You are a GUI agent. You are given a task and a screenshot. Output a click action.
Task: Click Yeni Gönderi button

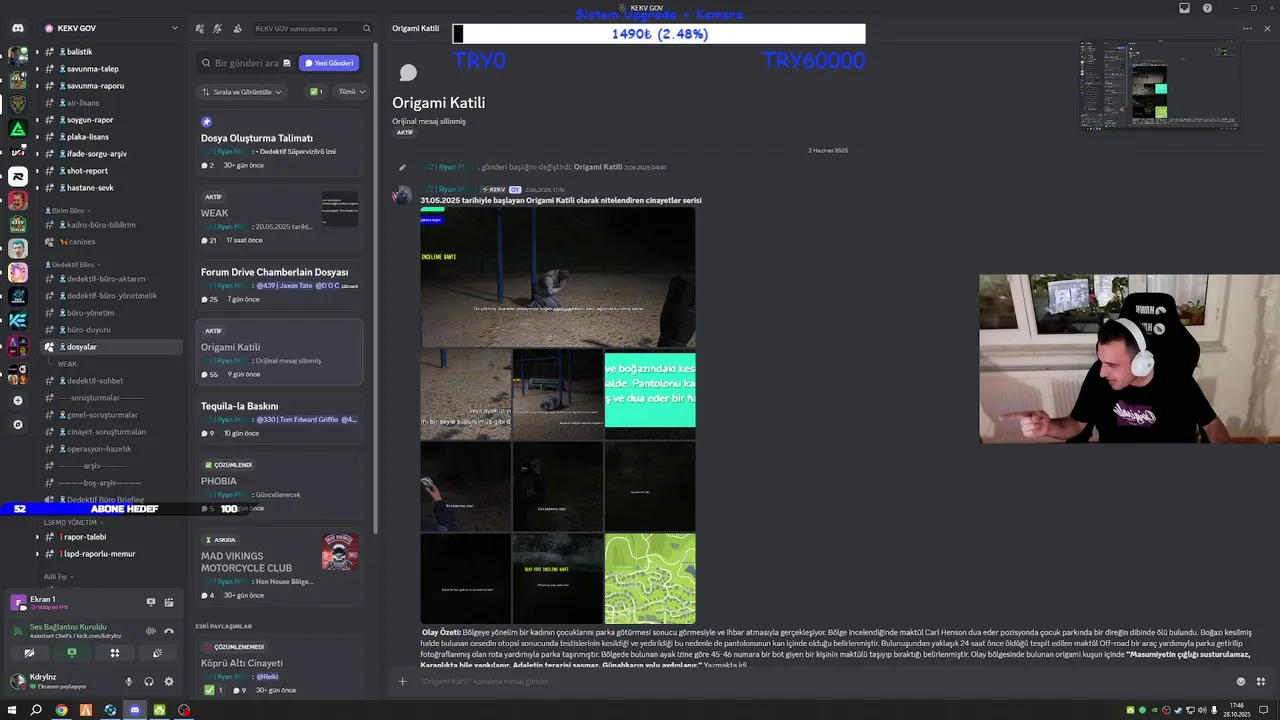click(329, 63)
